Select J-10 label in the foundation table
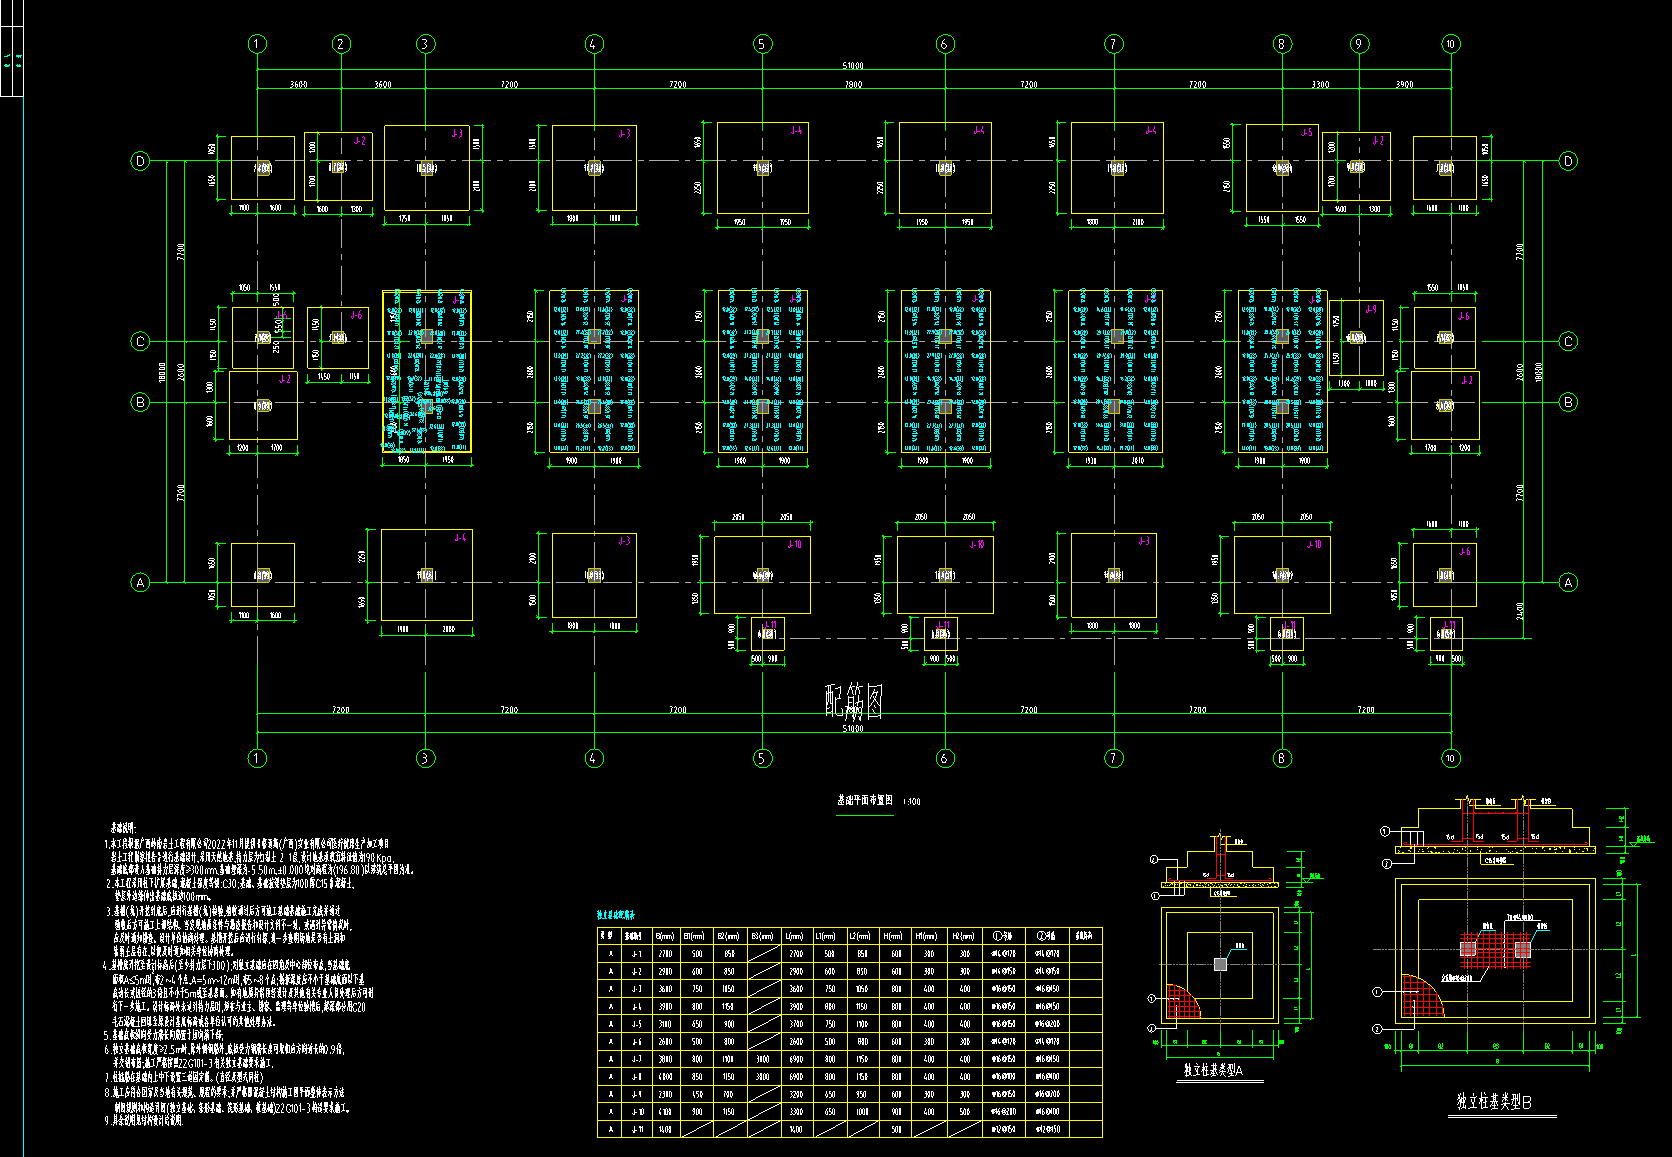Image resolution: width=1672 pixels, height=1157 pixels. tap(637, 1111)
